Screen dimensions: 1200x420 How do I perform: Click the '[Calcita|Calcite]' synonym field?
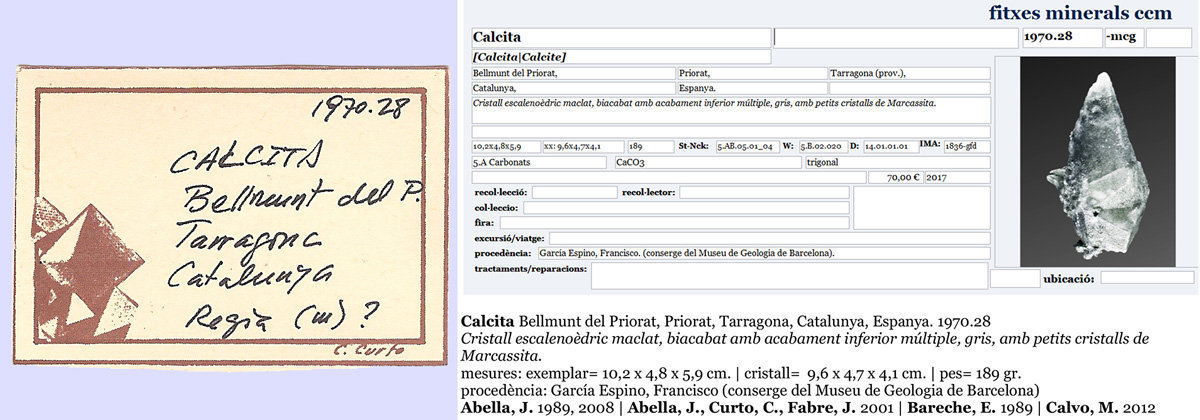coord(620,57)
